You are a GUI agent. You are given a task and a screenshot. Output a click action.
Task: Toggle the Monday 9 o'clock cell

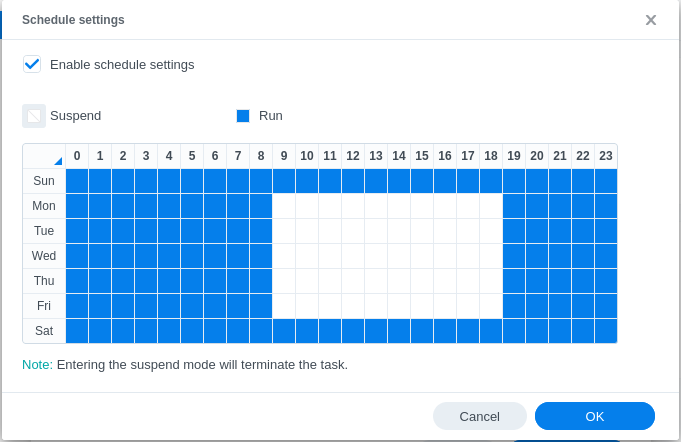click(284, 206)
